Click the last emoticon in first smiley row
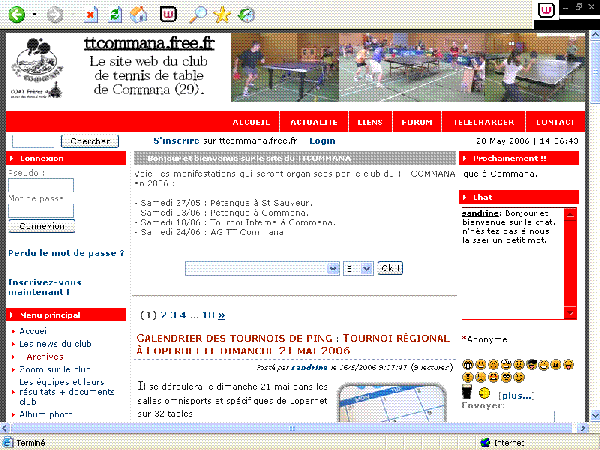Image resolution: width=600 pixels, height=450 pixels. [x=569, y=365]
